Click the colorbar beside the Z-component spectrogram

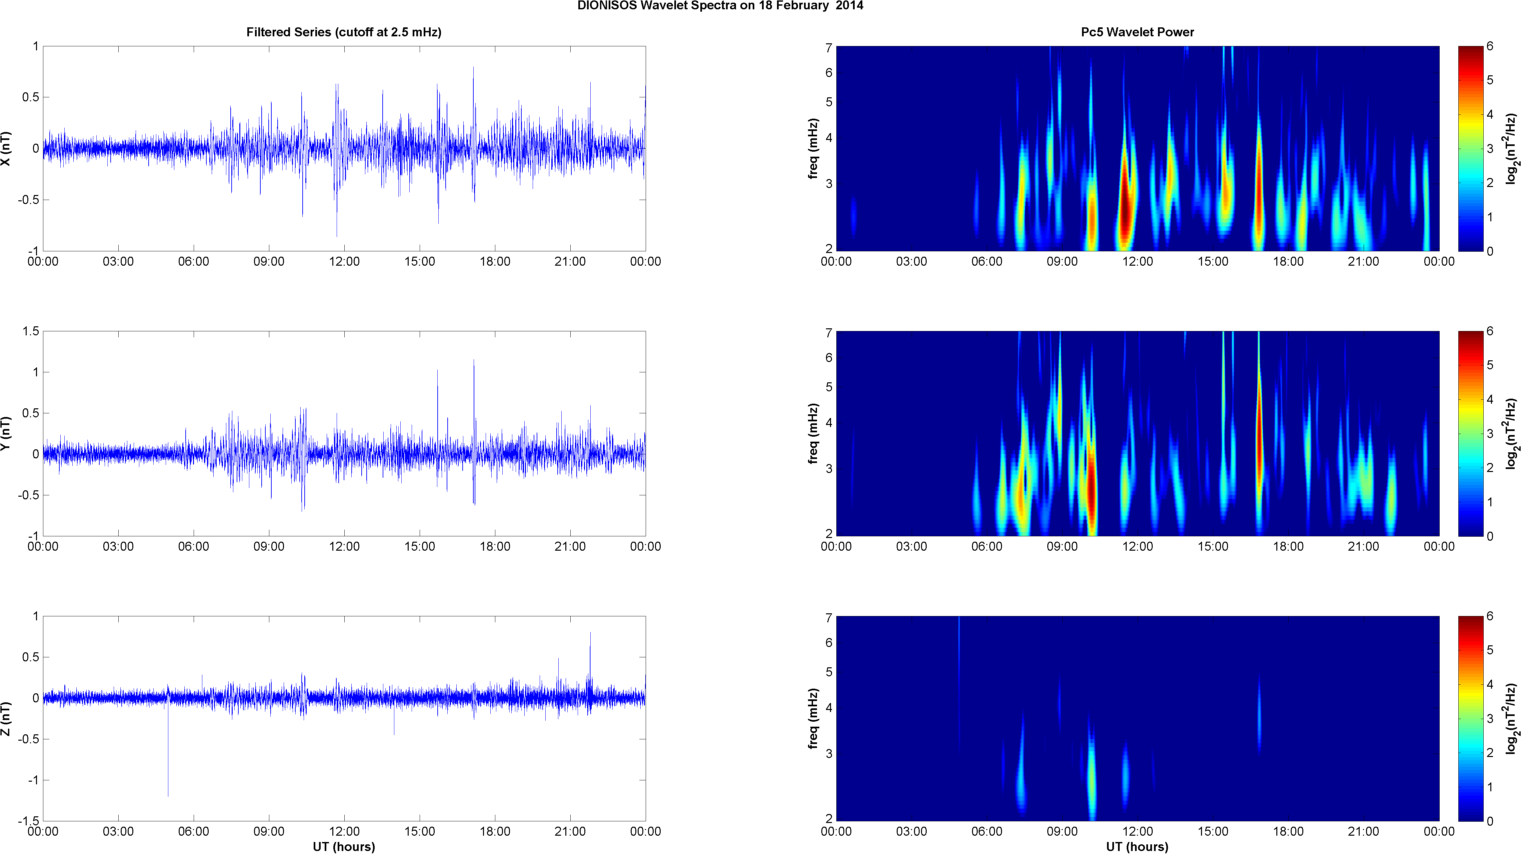pos(1470,719)
